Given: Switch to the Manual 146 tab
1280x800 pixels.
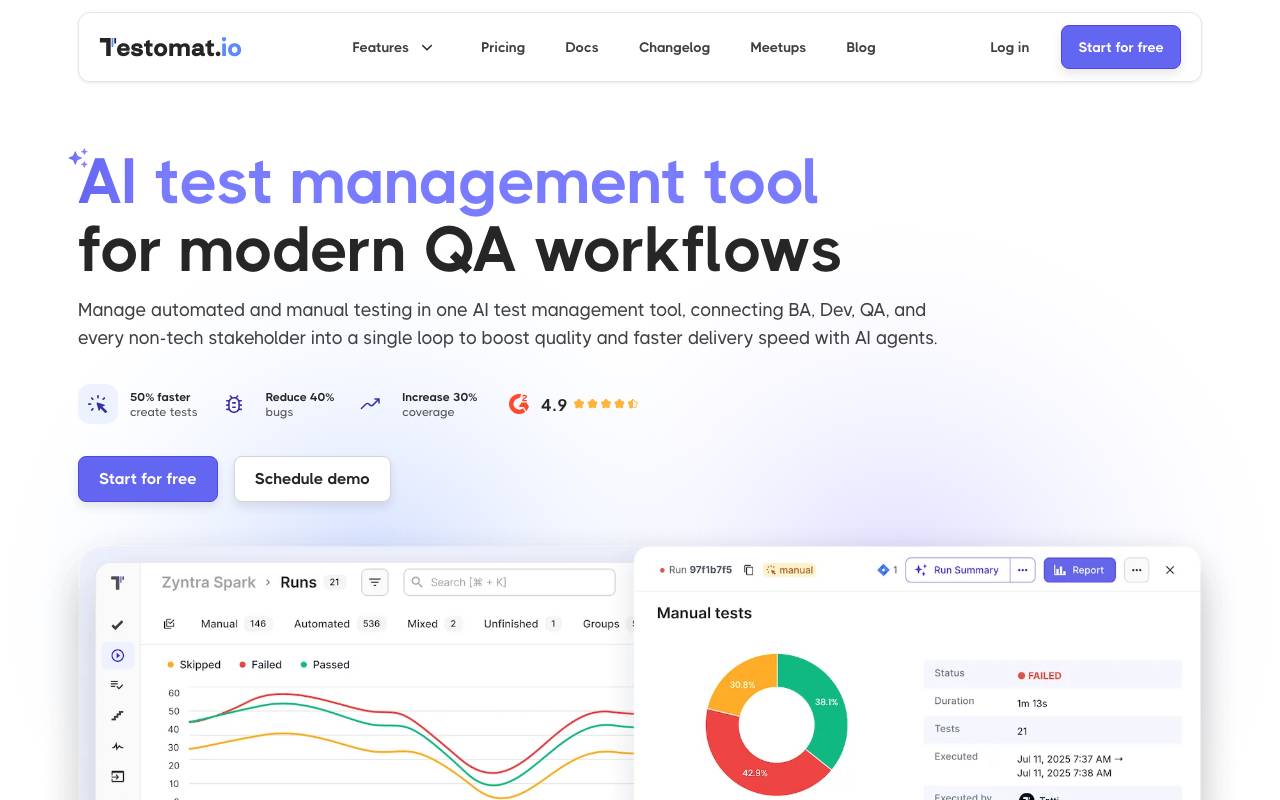Looking at the screenshot, I should pyautogui.click(x=235, y=624).
